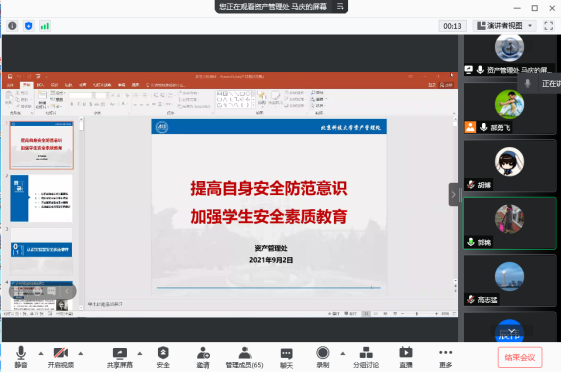Open screen-sharing options menu in top banner

click(340, 6)
